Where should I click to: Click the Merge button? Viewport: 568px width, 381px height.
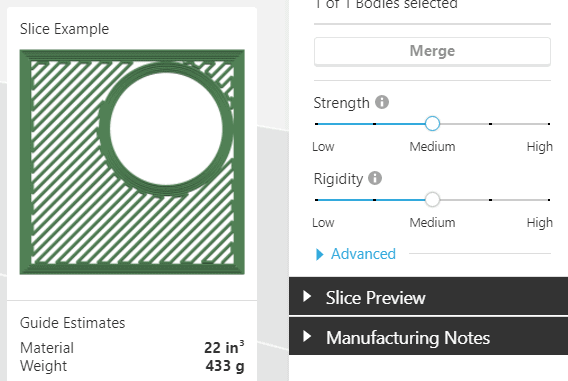(432, 51)
